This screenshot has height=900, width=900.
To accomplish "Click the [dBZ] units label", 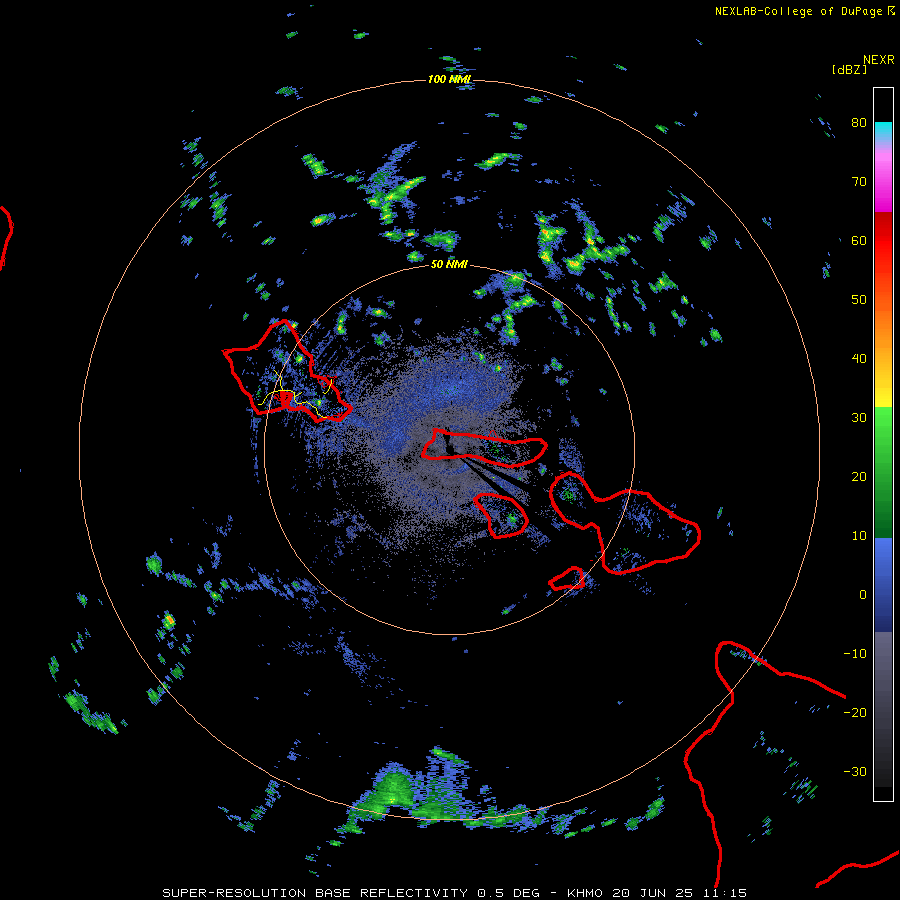I will [849, 69].
